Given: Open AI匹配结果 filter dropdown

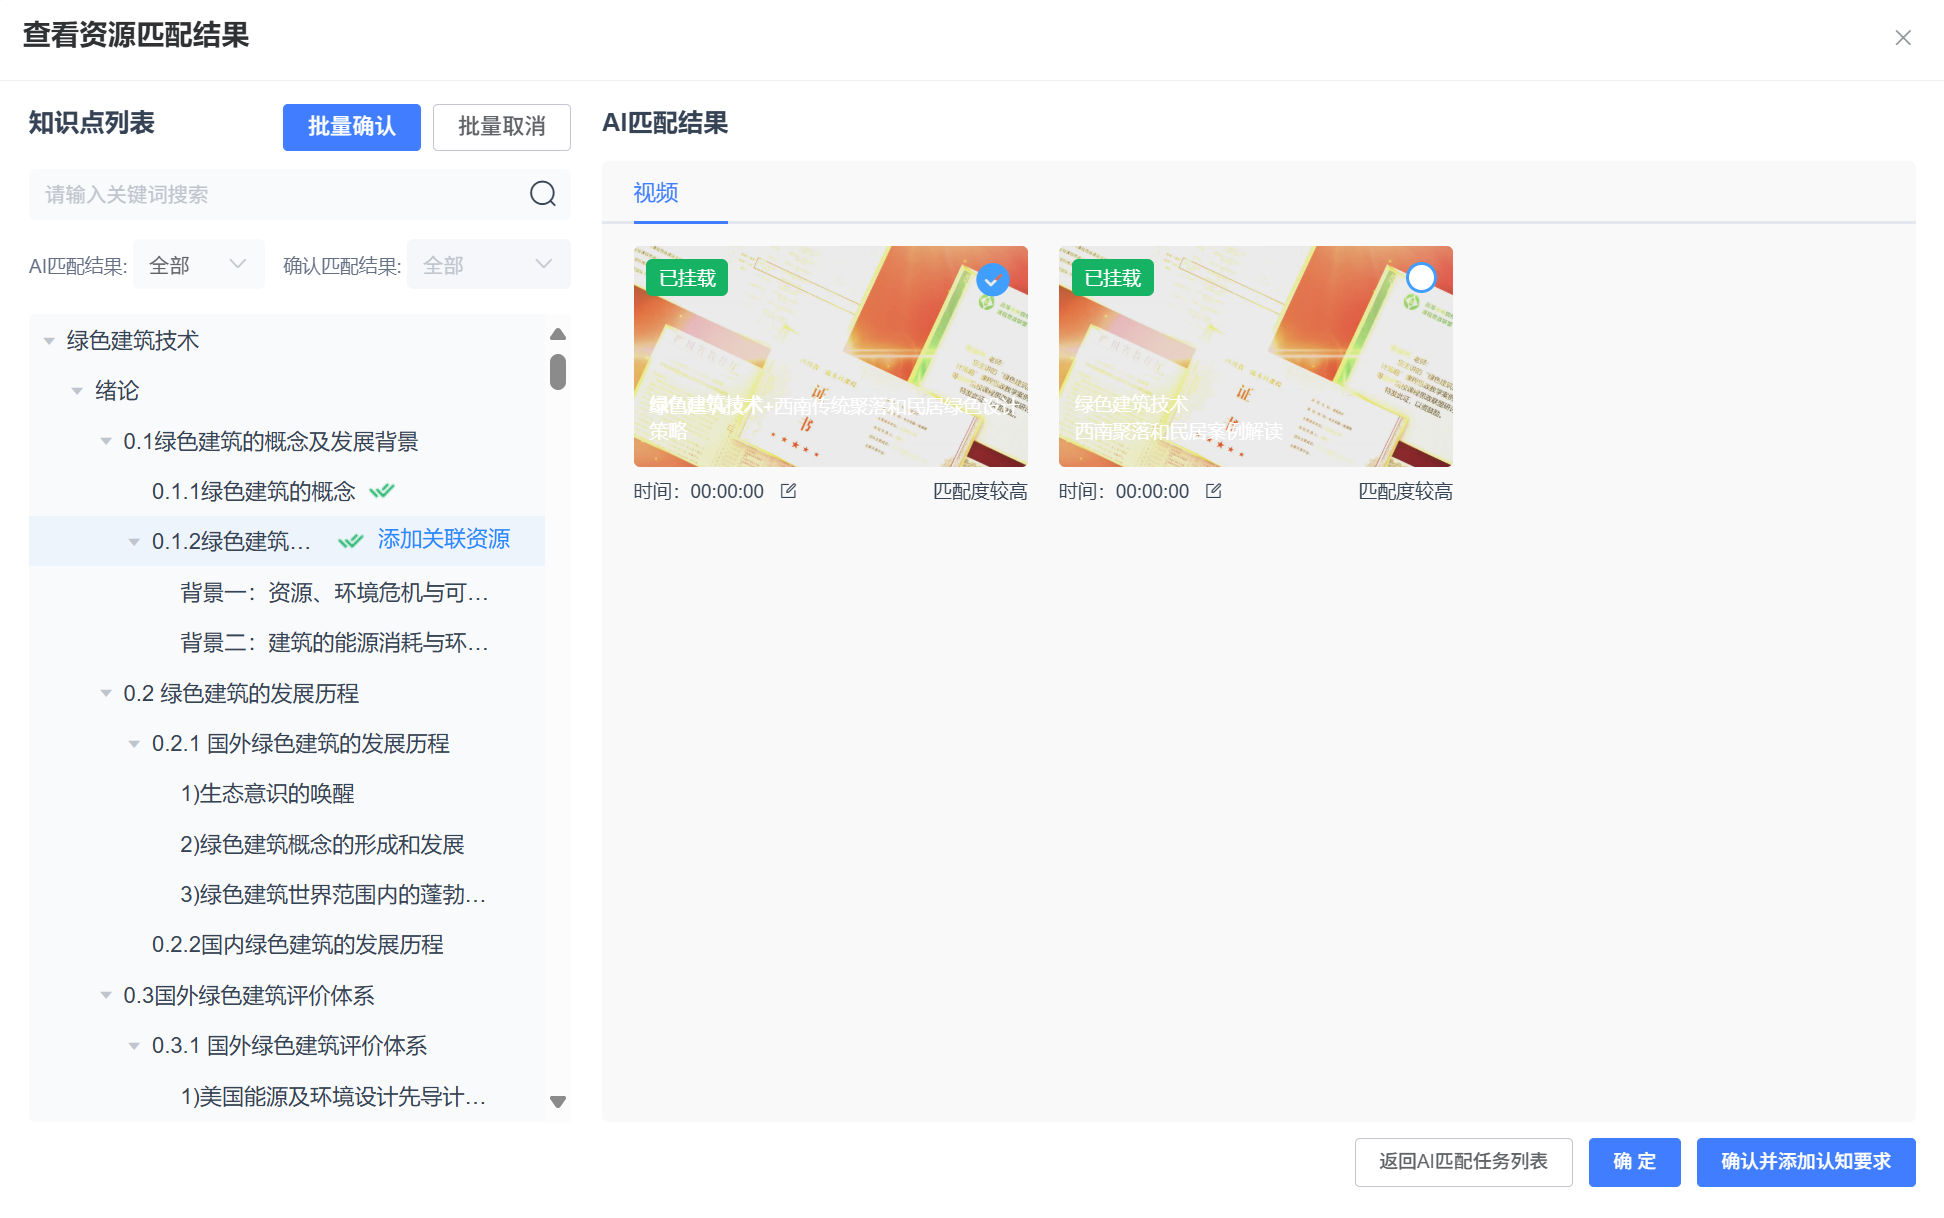Looking at the screenshot, I should (x=198, y=265).
